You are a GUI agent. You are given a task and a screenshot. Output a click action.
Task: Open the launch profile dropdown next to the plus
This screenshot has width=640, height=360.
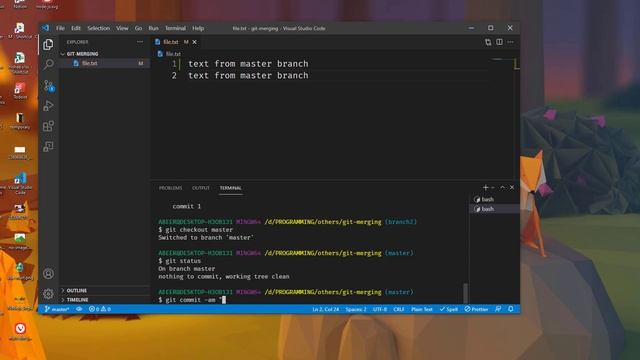(x=493, y=188)
